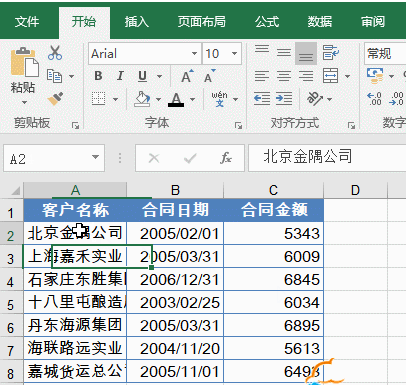Increase indent

tap(284, 99)
